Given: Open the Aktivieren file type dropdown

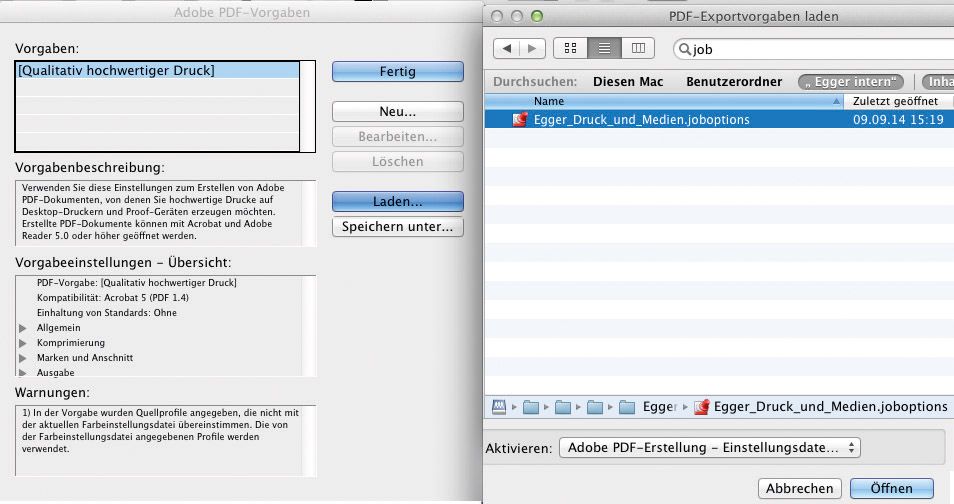Looking at the screenshot, I should click(x=709, y=447).
